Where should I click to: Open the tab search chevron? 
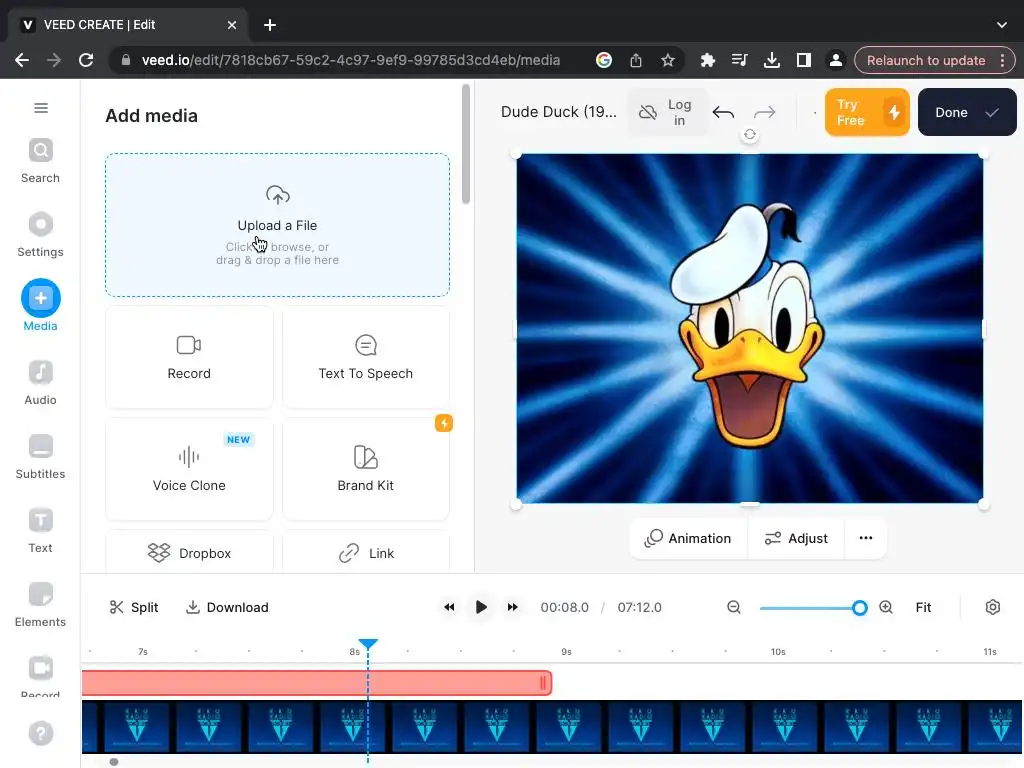[1002, 25]
